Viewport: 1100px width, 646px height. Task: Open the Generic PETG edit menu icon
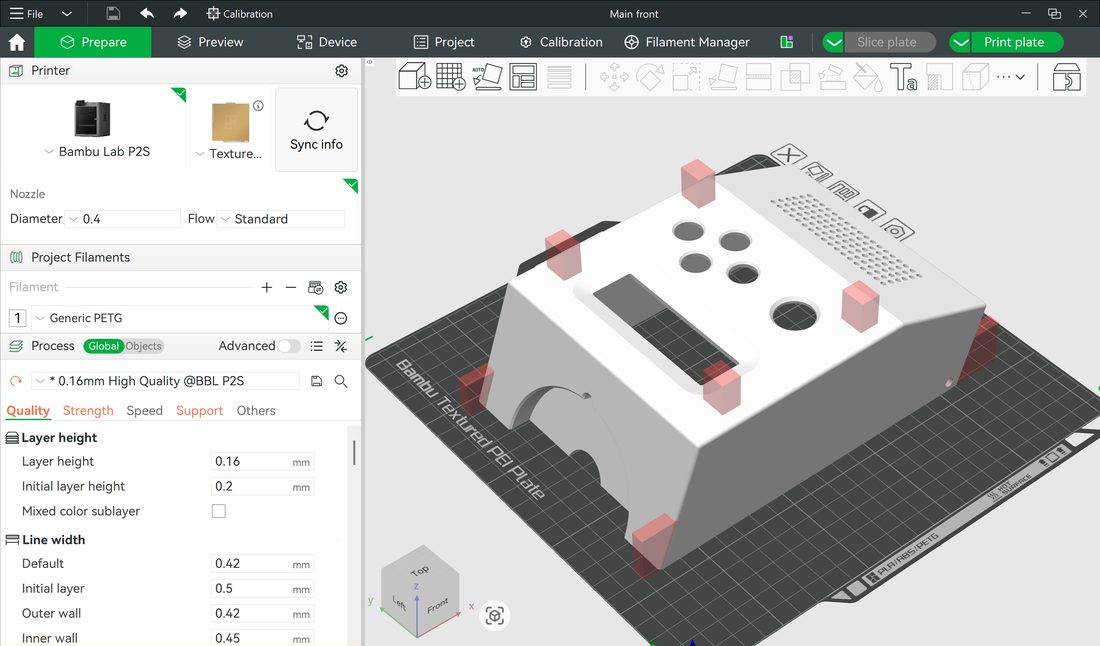[341, 318]
